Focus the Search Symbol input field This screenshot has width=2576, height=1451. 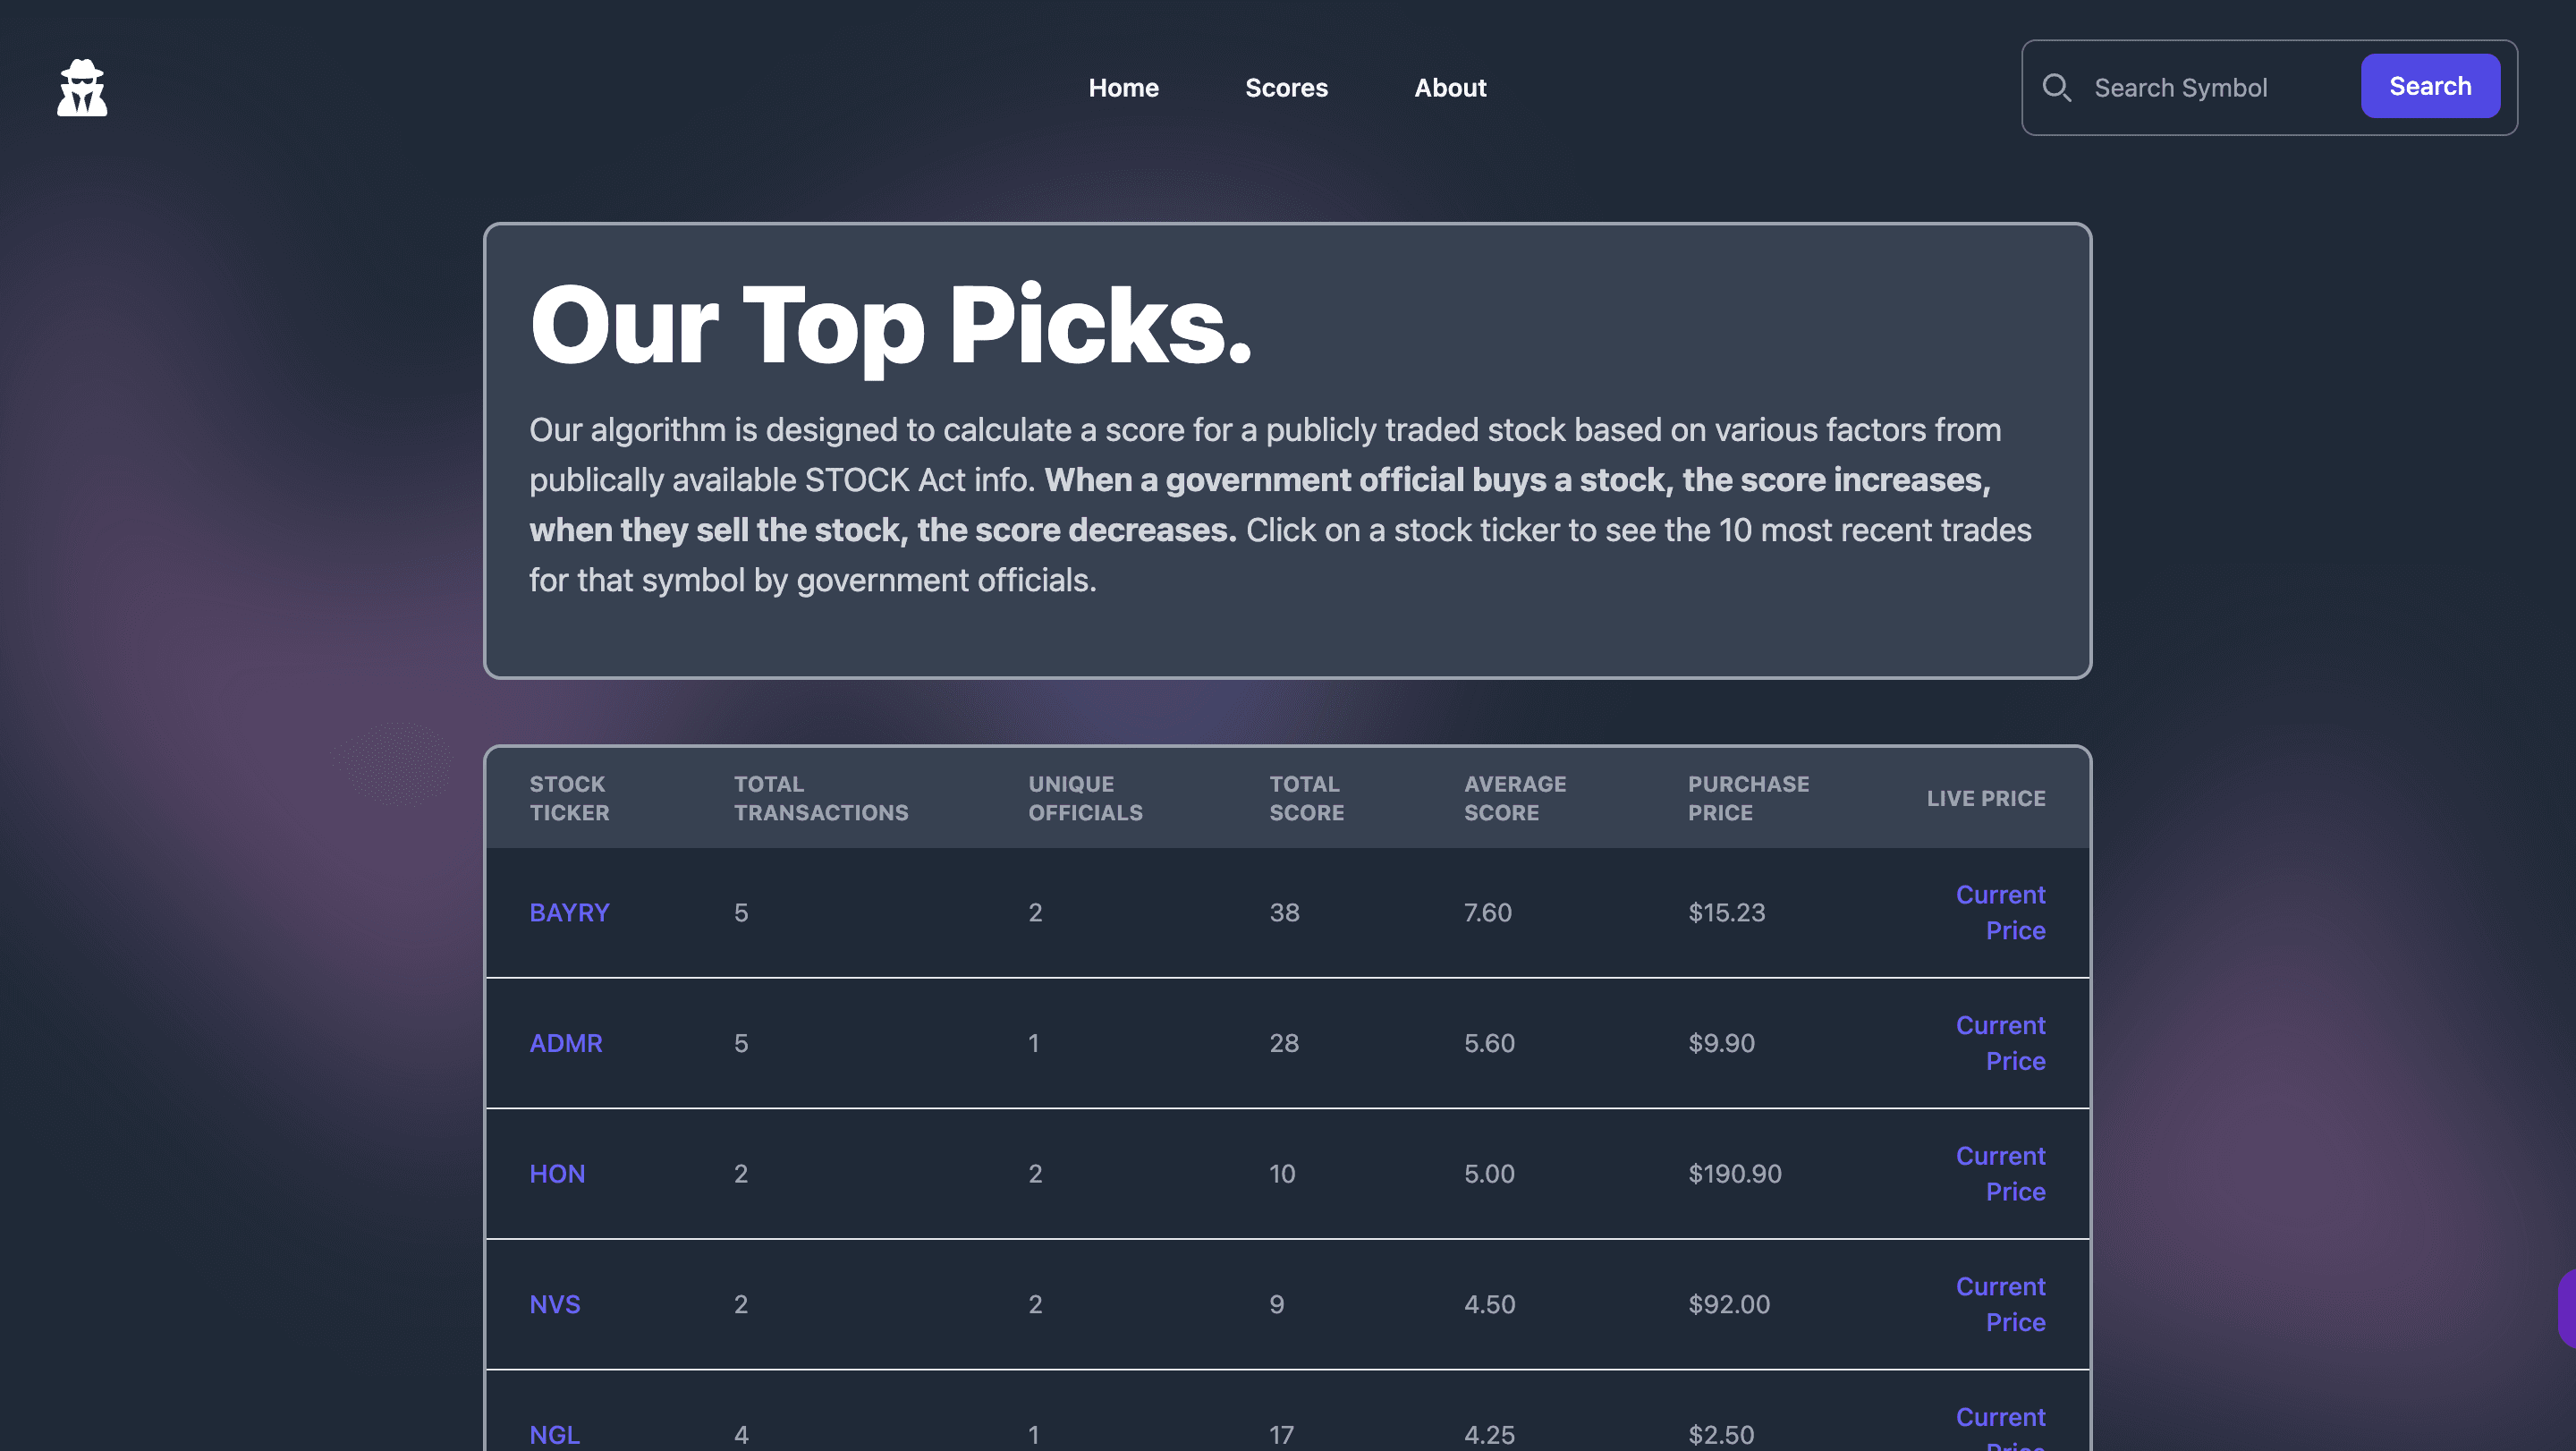coord(2215,88)
